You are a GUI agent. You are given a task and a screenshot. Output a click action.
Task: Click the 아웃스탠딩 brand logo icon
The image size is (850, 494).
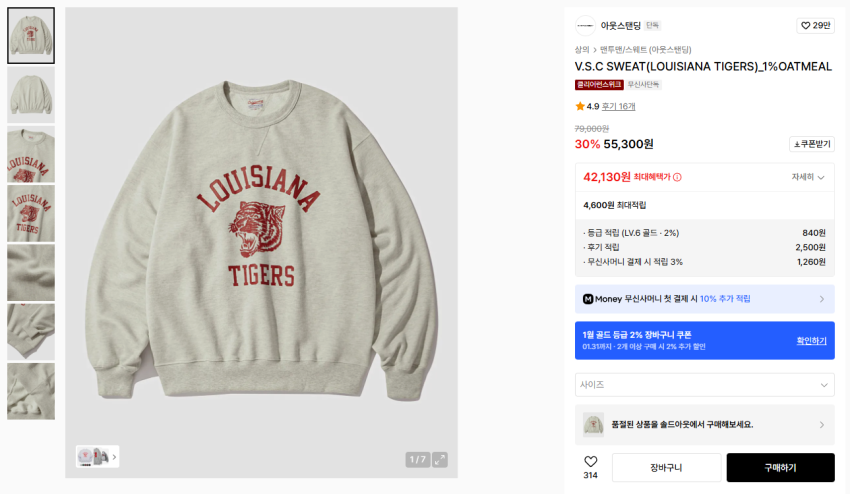click(585, 26)
